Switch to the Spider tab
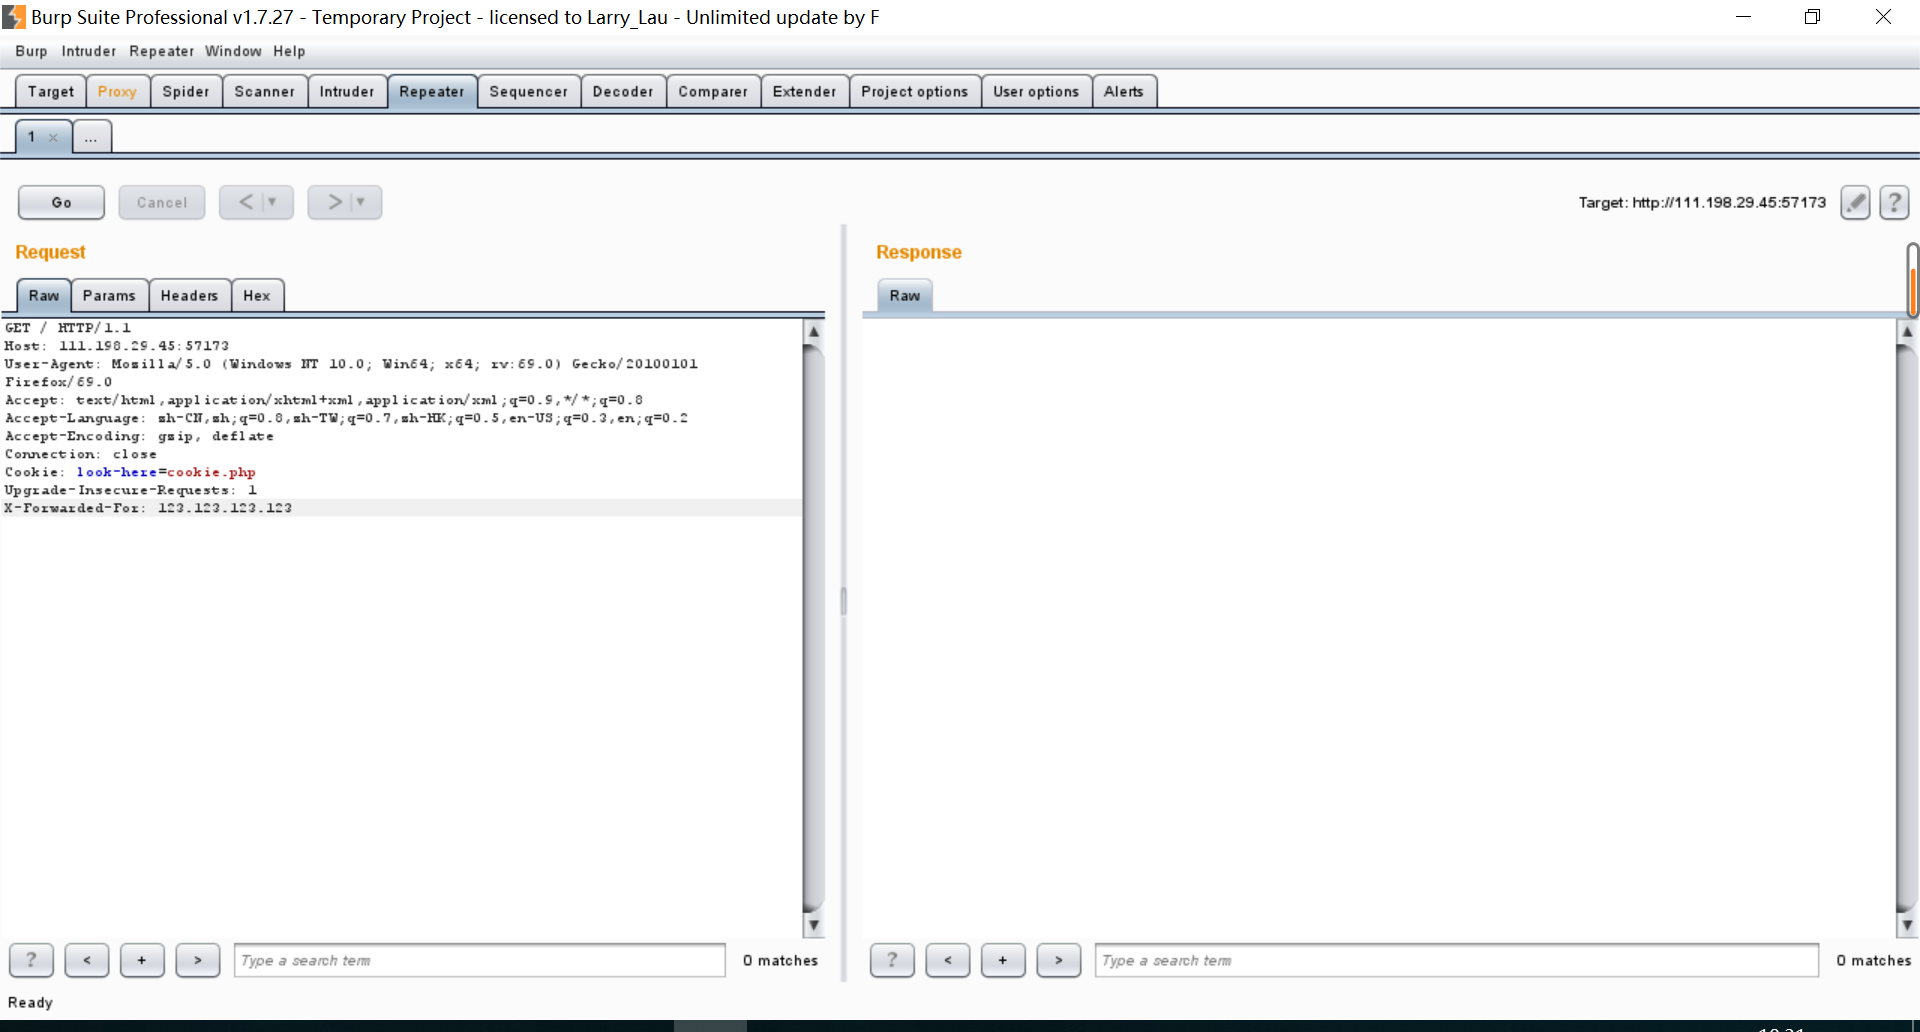The image size is (1920, 1032). tap(186, 91)
